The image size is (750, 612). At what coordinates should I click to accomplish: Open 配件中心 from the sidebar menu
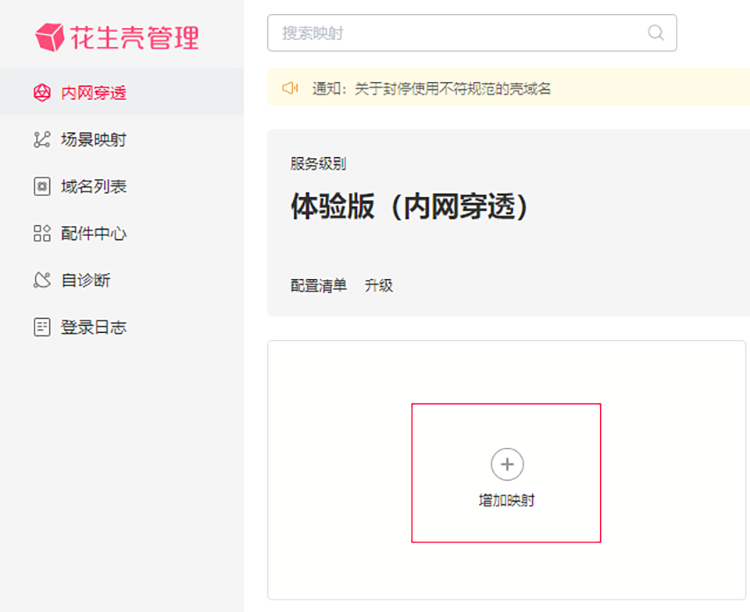pyautogui.click(x=94, y=234)
